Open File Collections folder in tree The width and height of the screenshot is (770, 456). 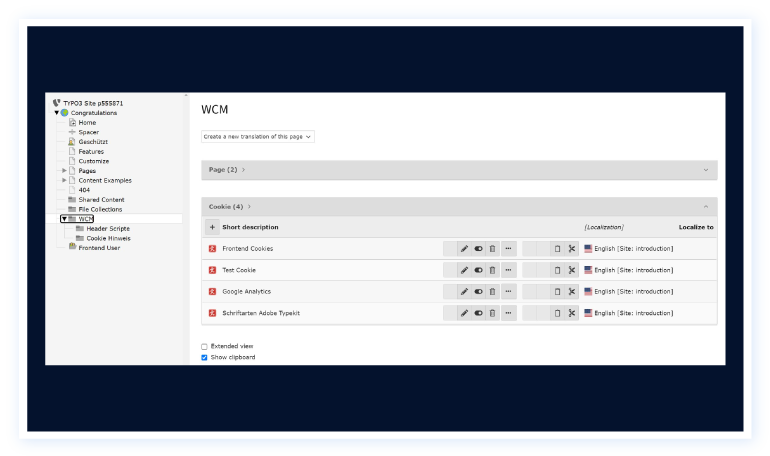(100, 210)
